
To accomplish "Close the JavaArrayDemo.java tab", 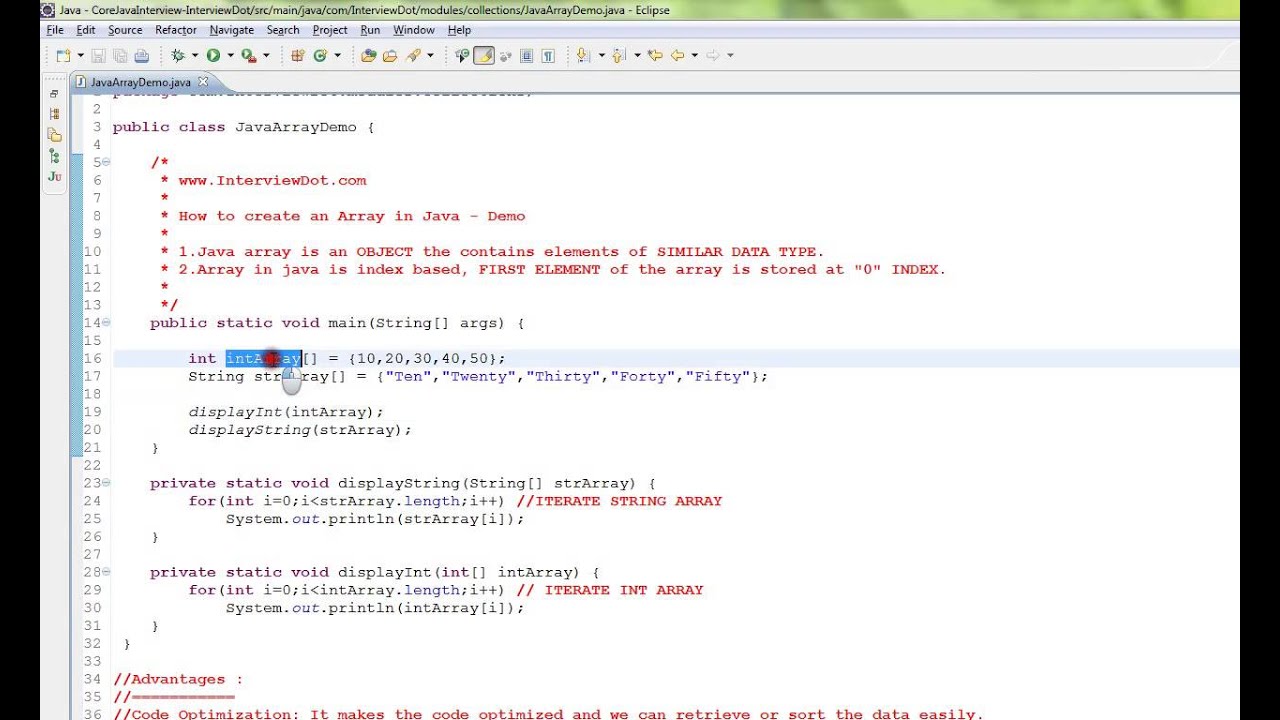I will point(203,82).
